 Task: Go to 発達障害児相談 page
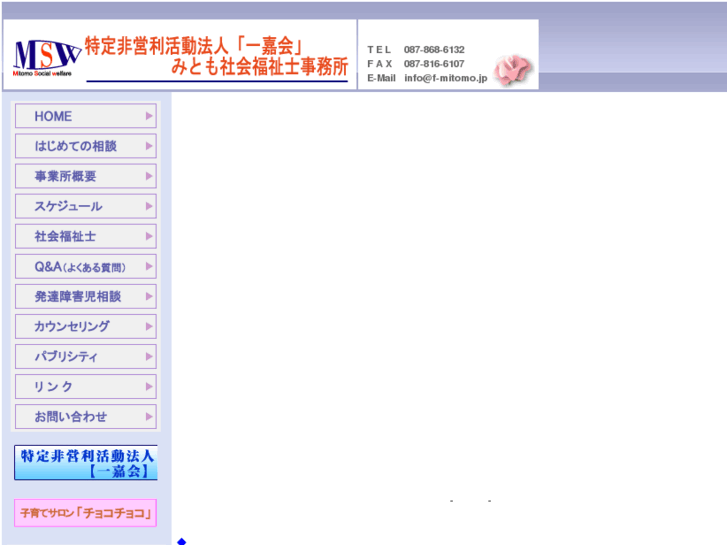(x=86, y=296)
